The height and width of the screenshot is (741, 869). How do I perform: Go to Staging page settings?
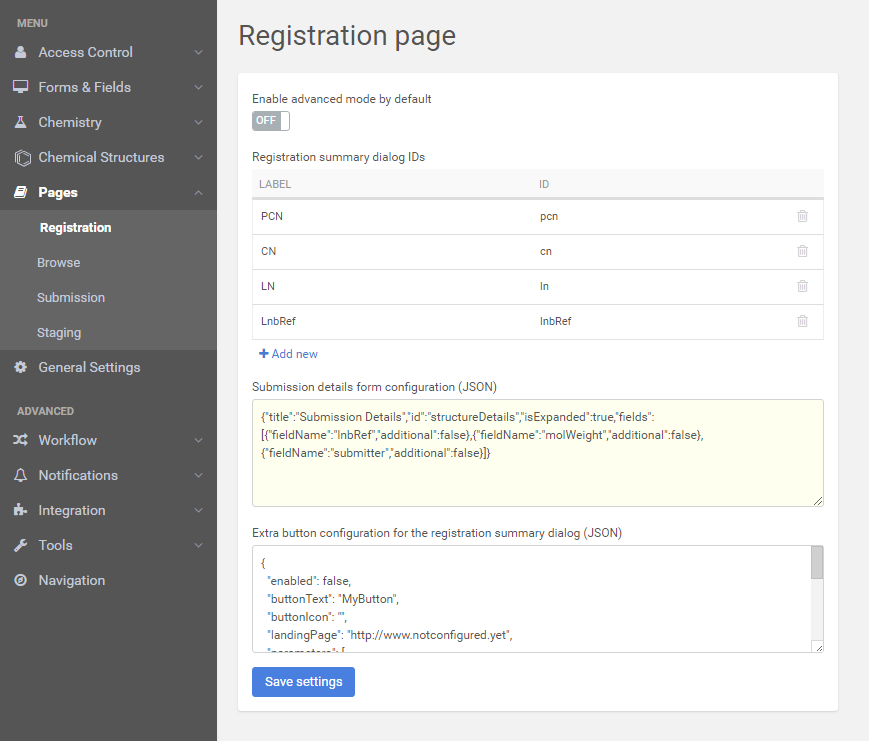coord(59,332)
